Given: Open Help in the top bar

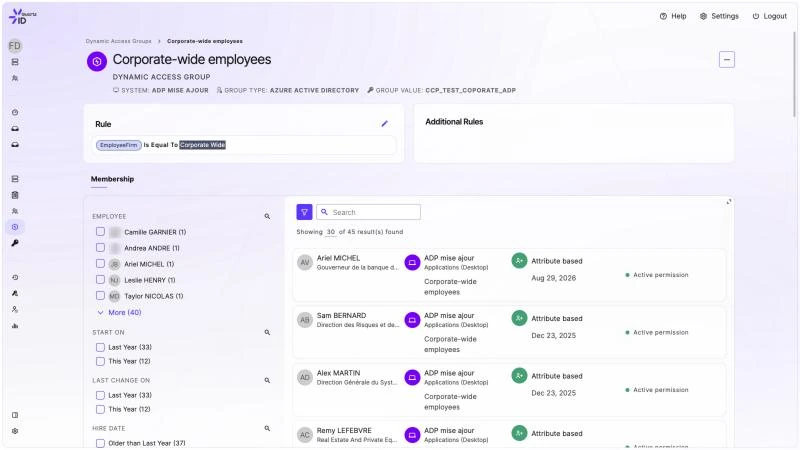Looking at the screenshot, I should [673, 16].
